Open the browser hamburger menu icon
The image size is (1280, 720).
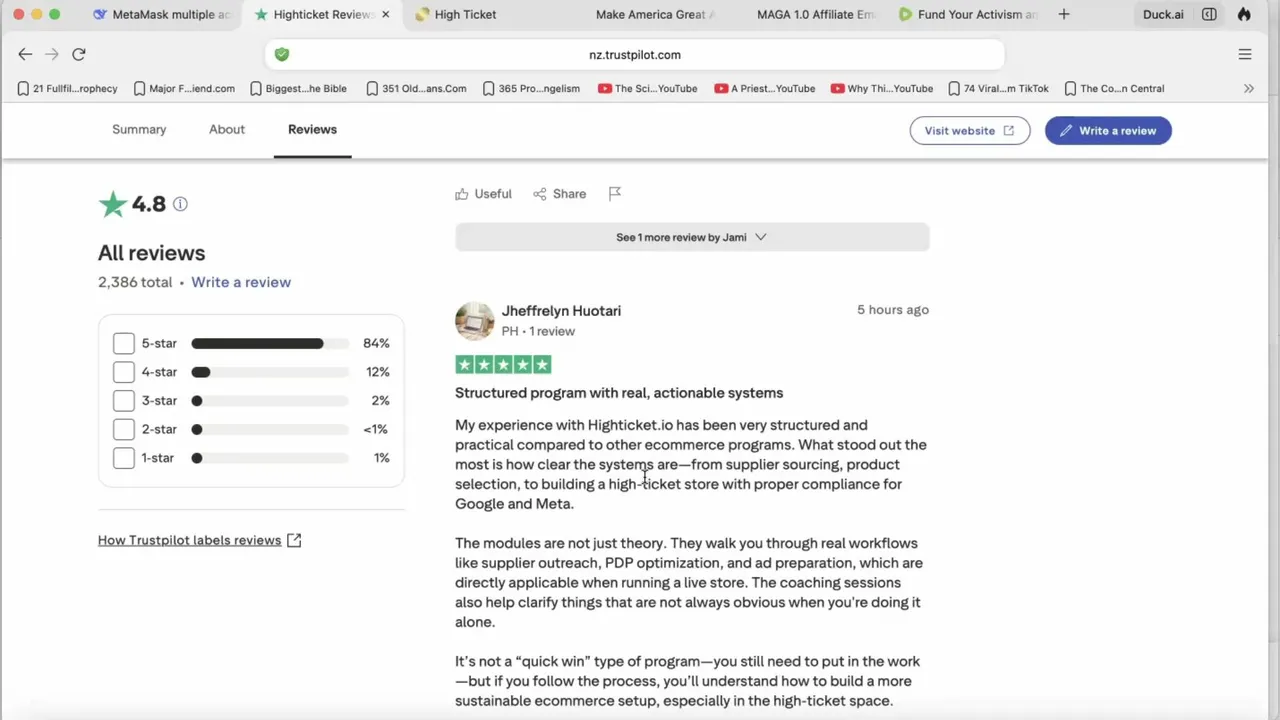click(x=1245, y=55)
